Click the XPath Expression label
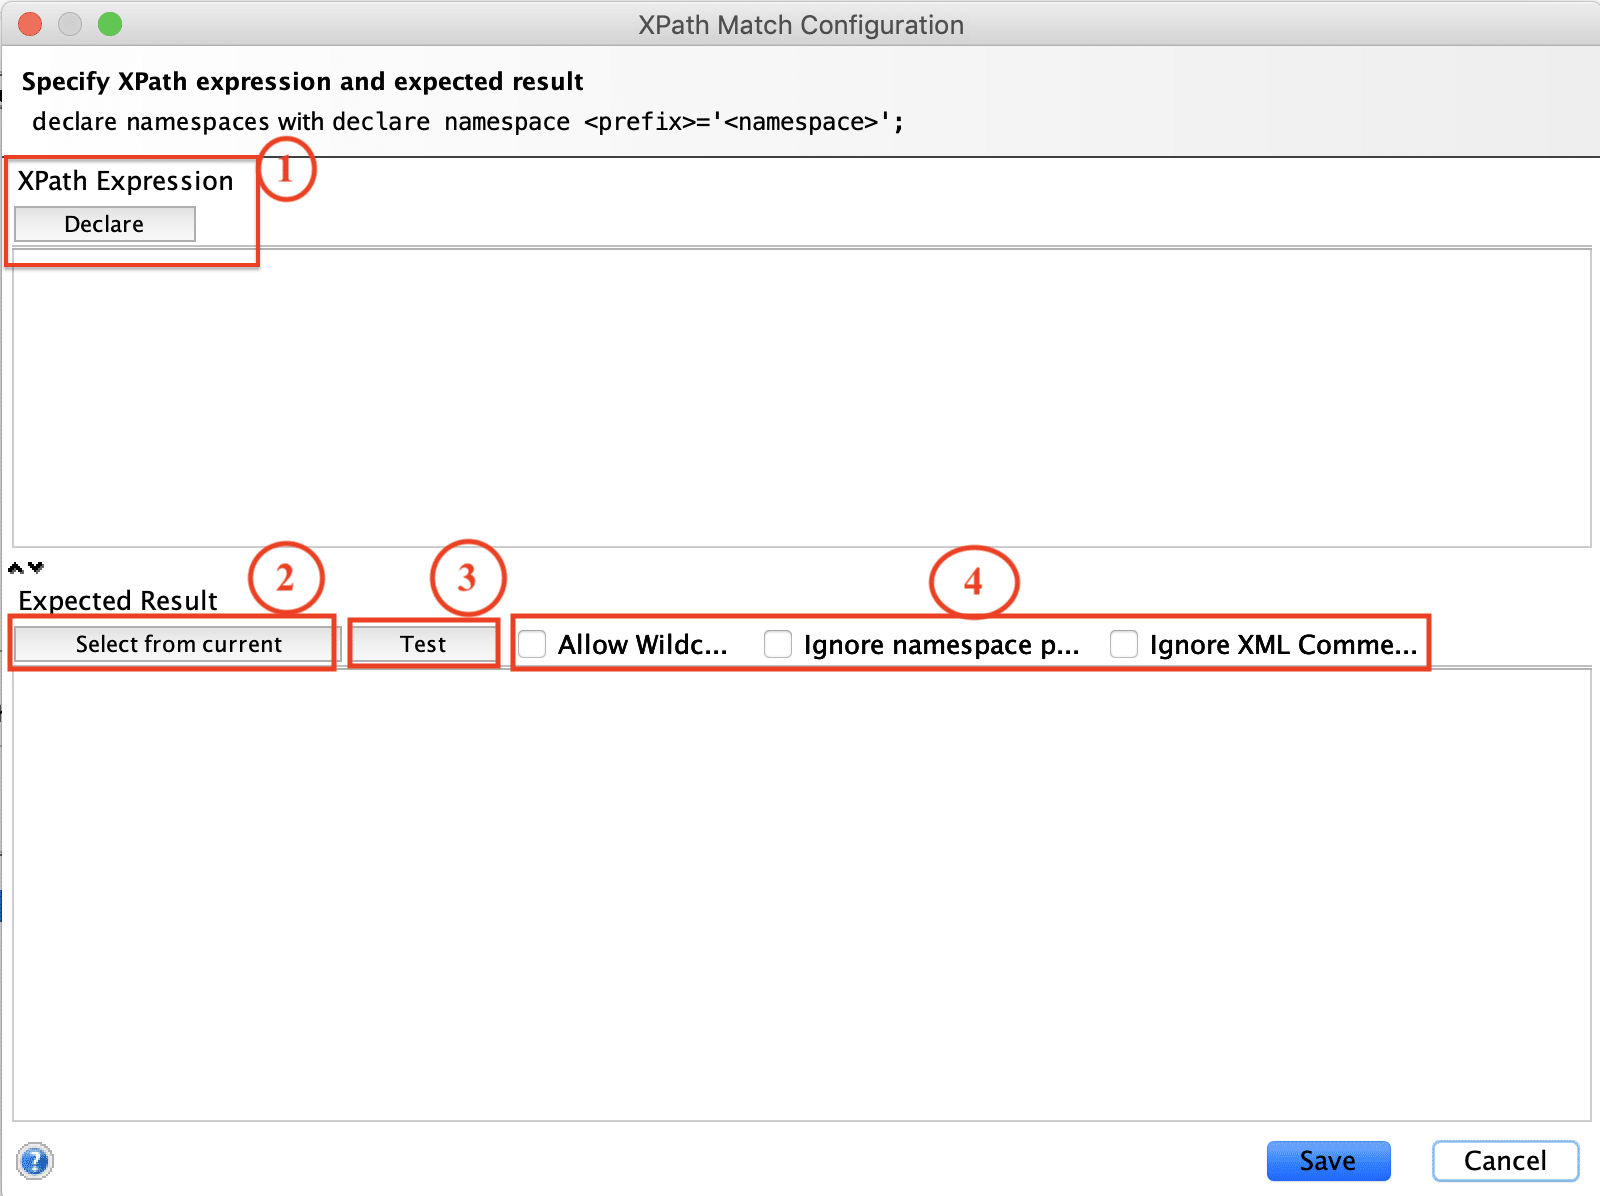 pyautogui.click(x=125, y=181)
